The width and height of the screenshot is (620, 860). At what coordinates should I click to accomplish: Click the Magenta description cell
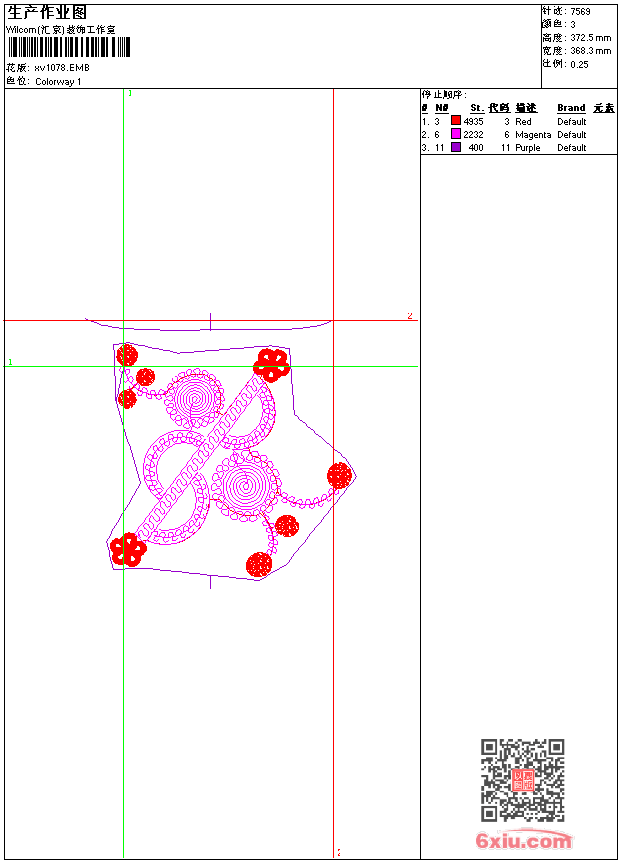coord(533,135)
